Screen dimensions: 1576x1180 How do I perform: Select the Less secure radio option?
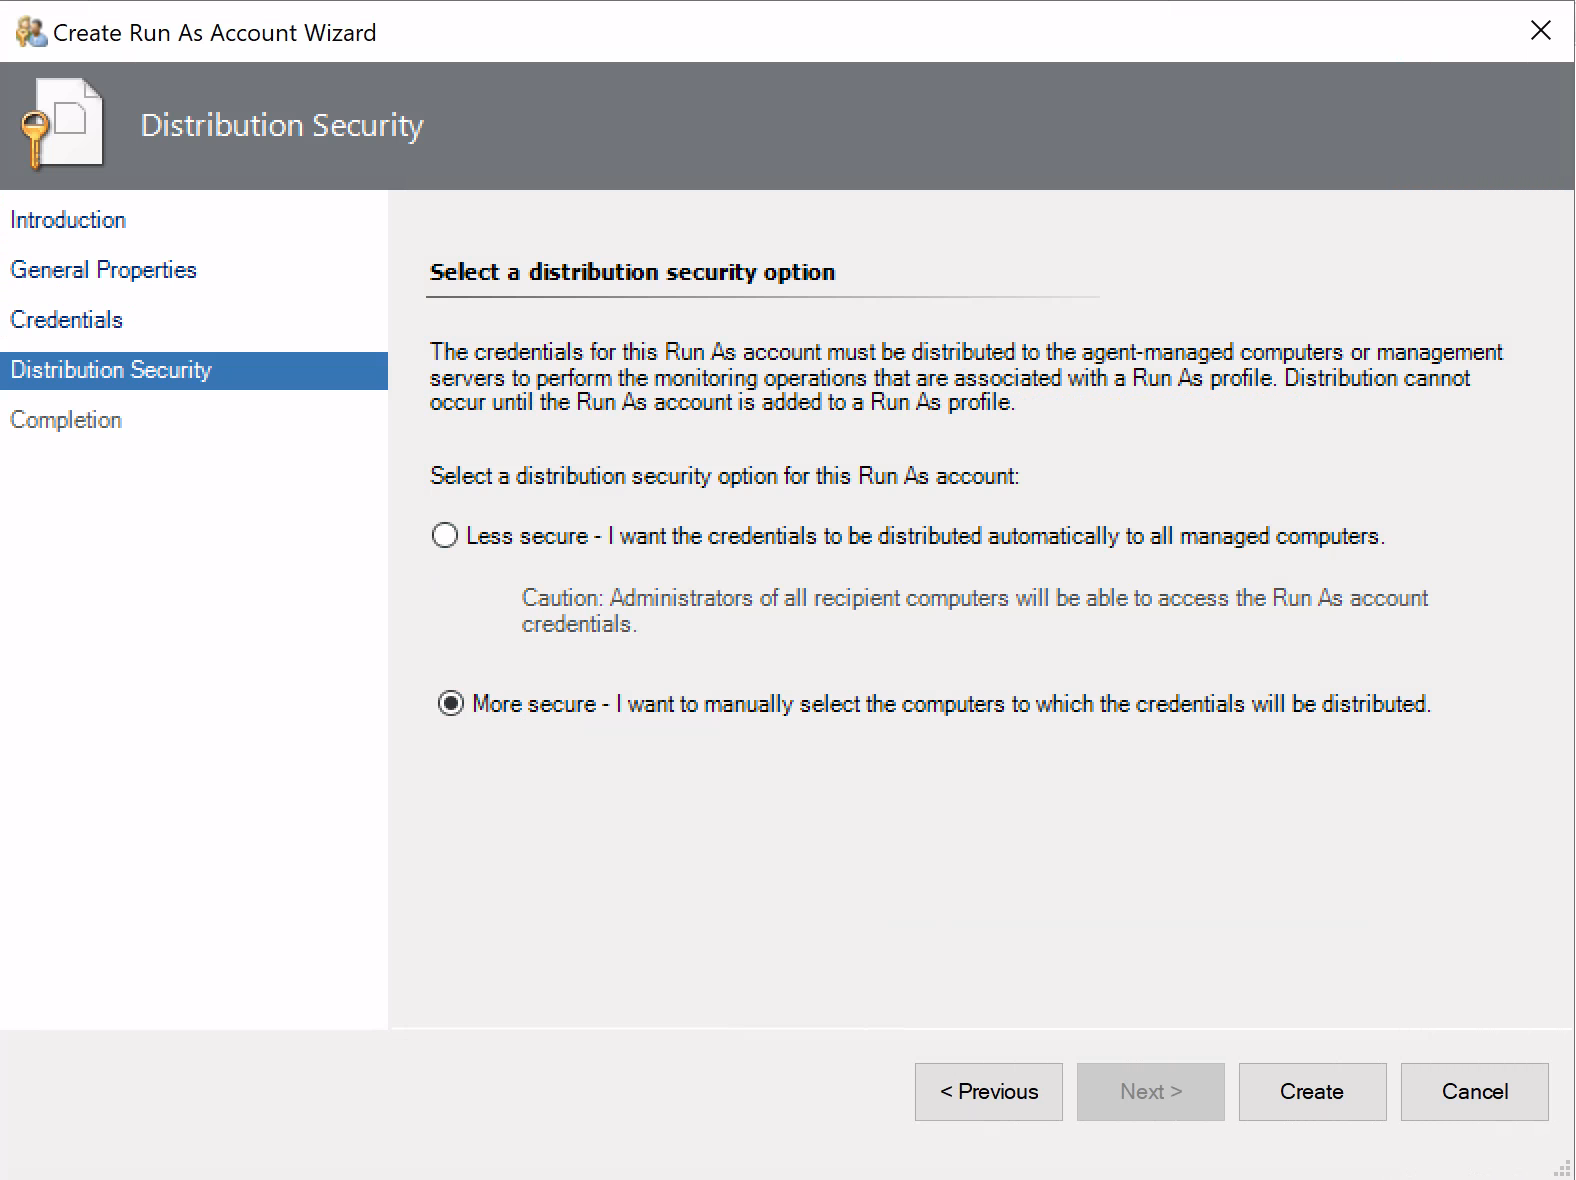445,536
